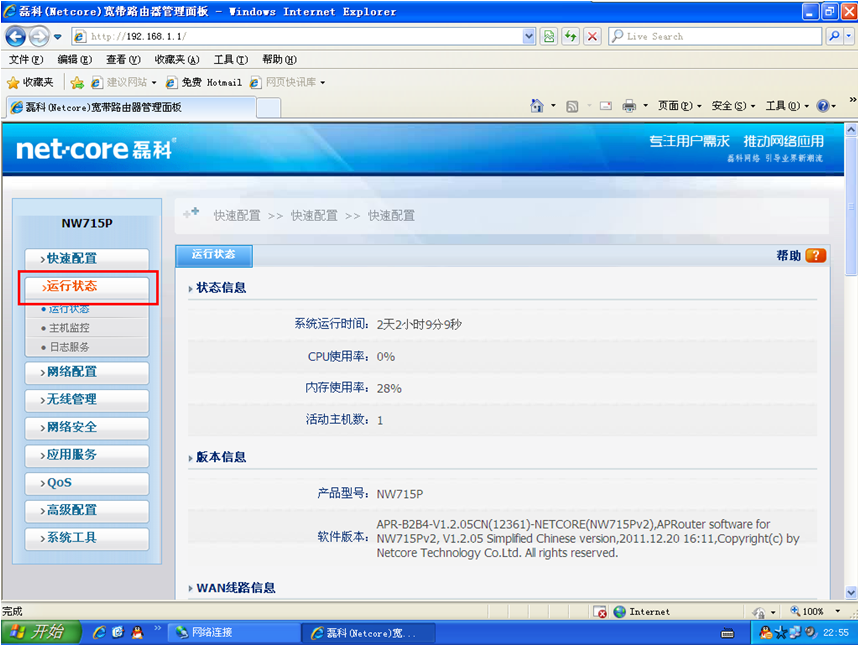Click the net-core 磊科 logo

pos(96,149)
